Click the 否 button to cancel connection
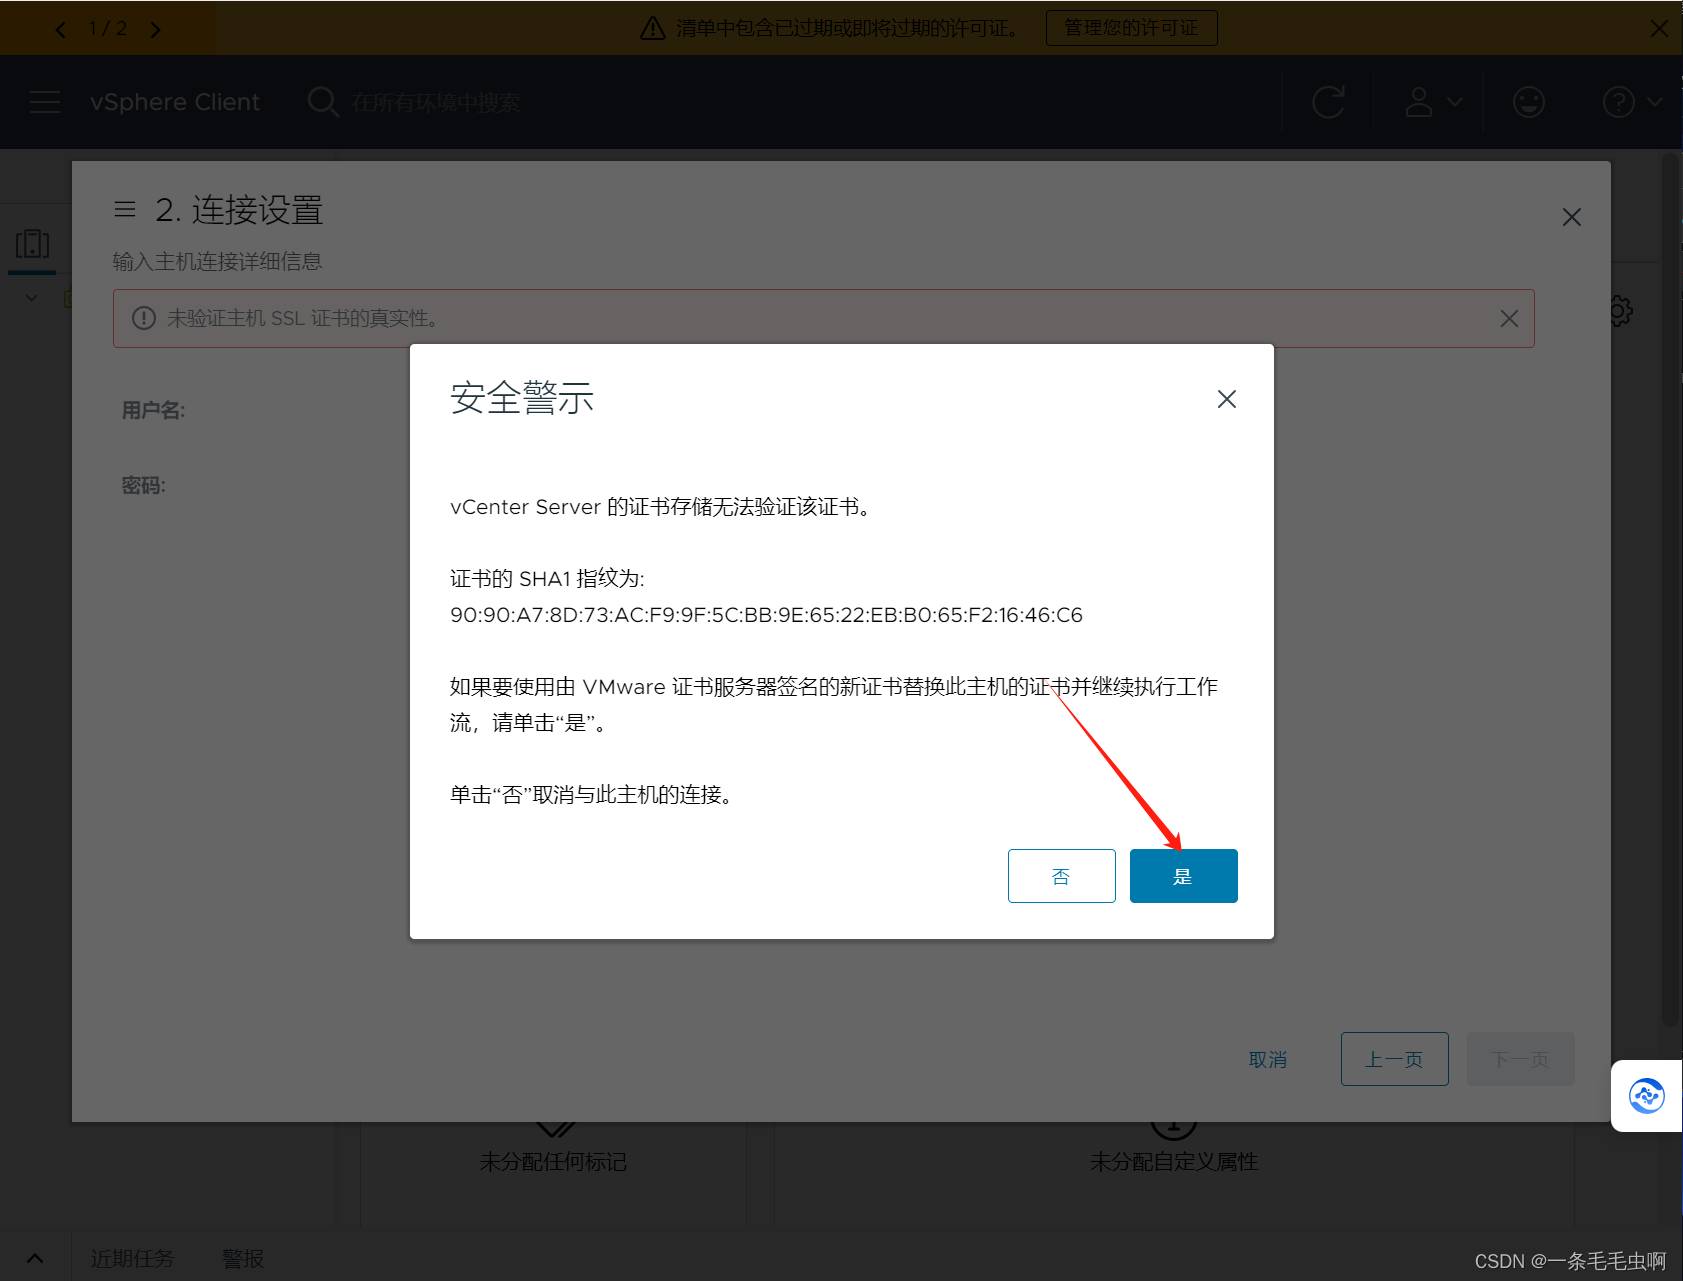1683x1281 pixels. coord(1061,876)
